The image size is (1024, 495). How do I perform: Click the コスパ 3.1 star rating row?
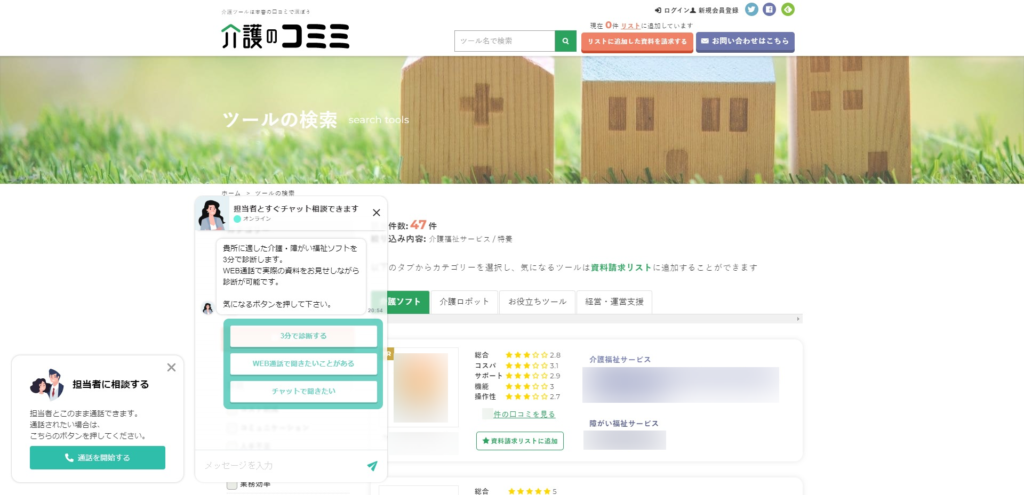pyautogui.click(x=518, y=365)
